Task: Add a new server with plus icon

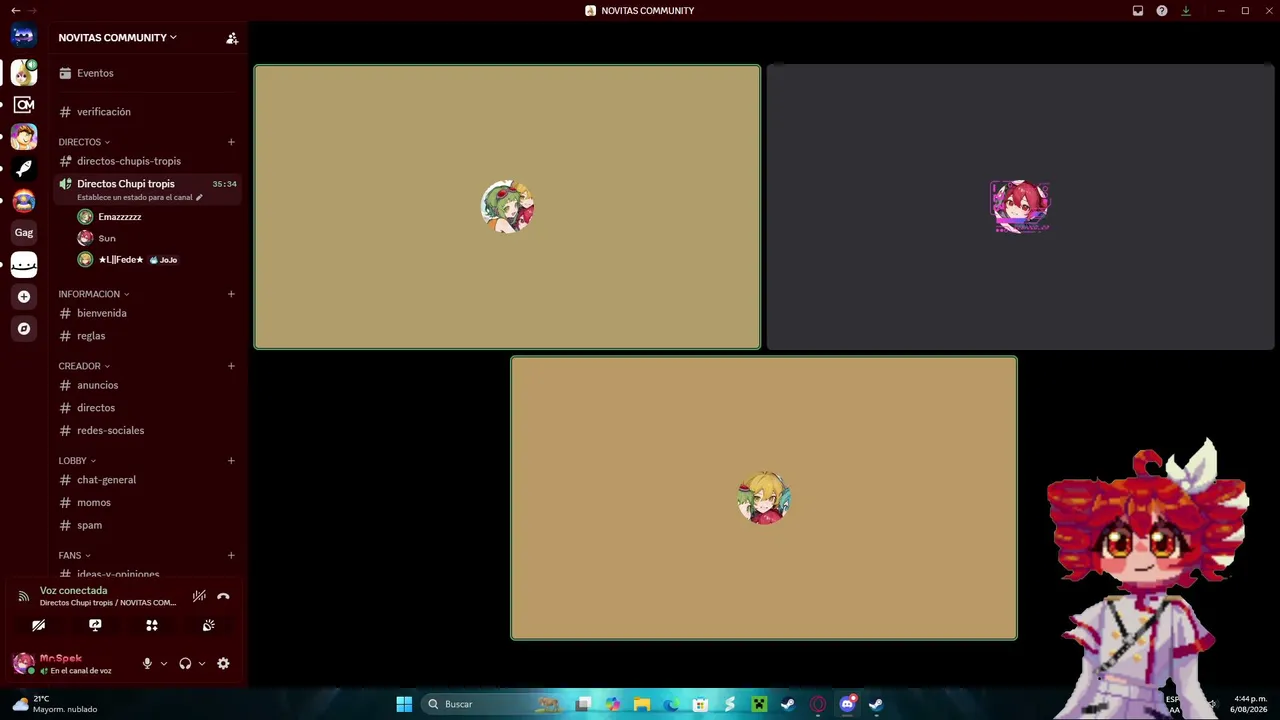Action: pyautogui.click(x=24, y=296)
